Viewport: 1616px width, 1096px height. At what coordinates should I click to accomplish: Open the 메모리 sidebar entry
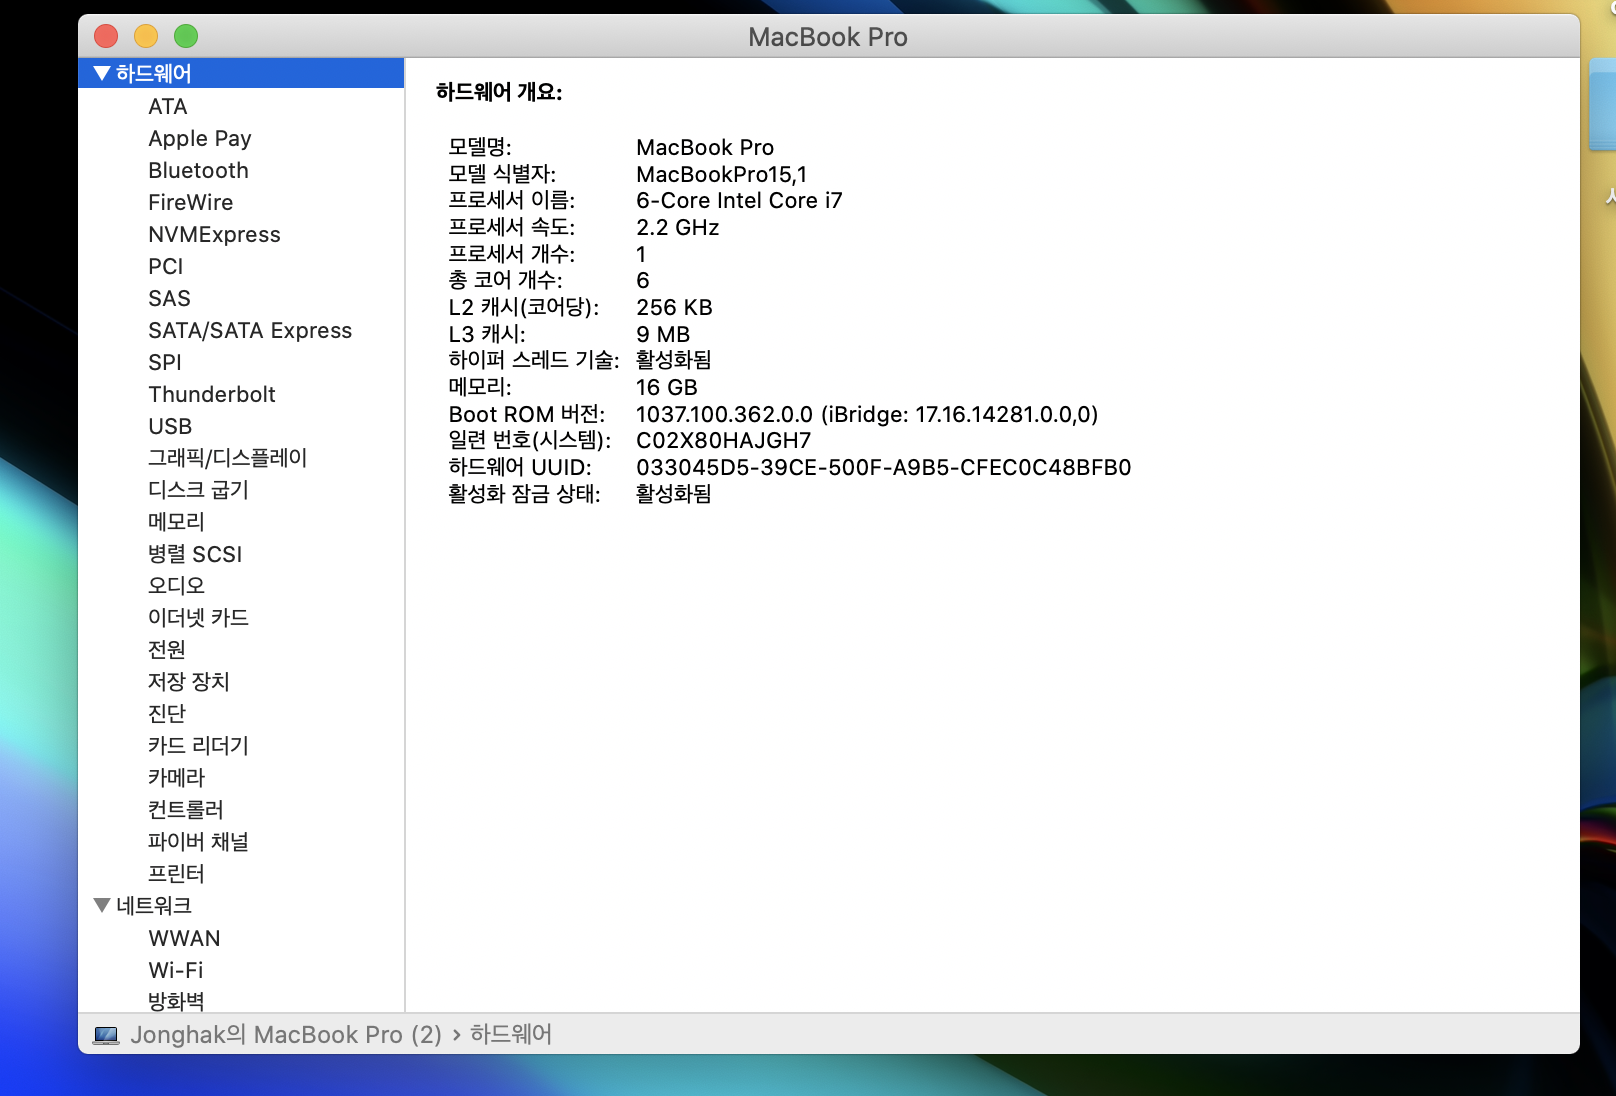[x=176, y=522]
